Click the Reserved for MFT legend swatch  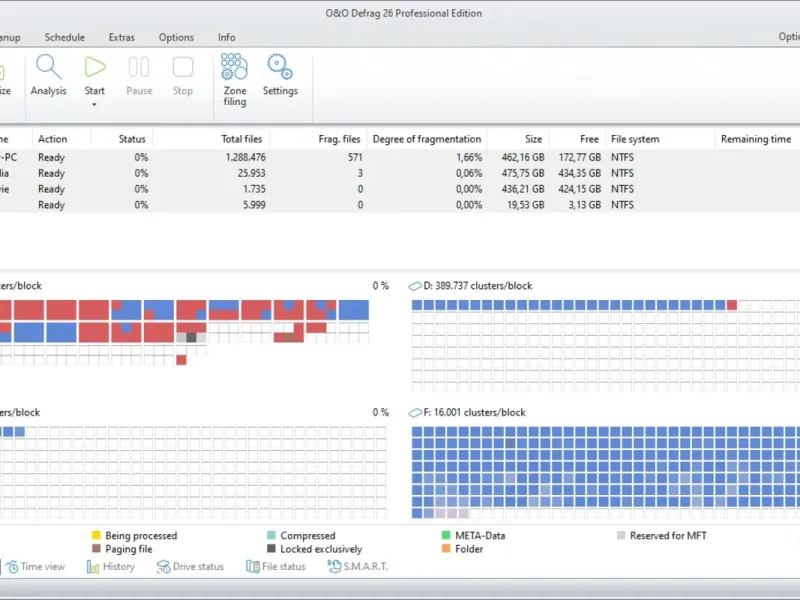tap(621, 535)
